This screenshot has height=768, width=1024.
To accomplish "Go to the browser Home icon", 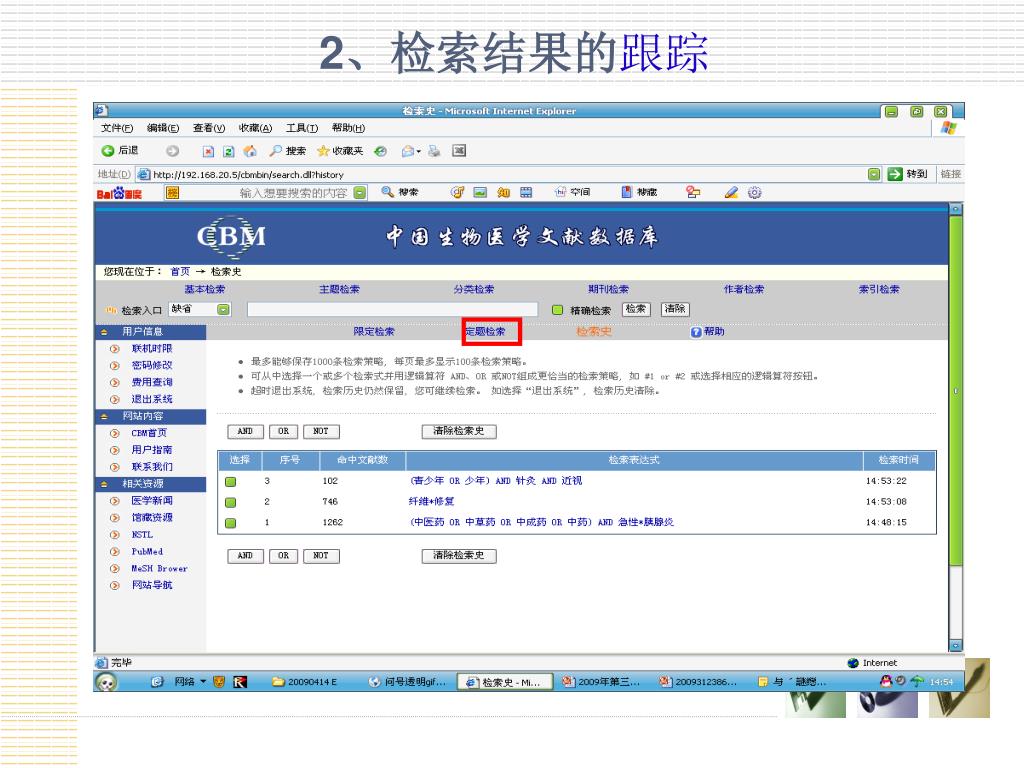I will (250, 151).
